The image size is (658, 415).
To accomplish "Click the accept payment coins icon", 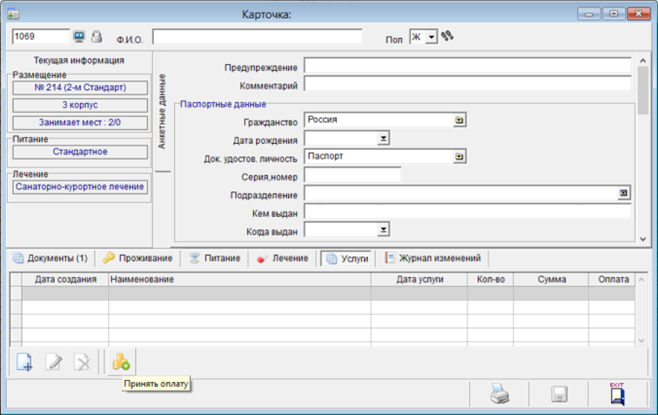I will click(121, 361).
